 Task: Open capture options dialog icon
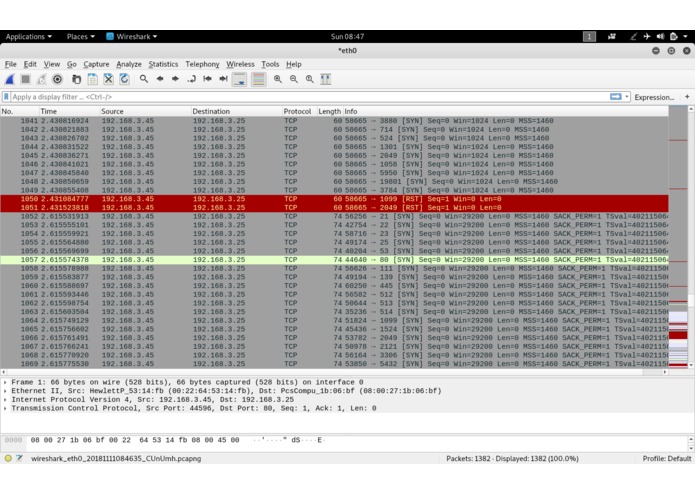pos(57,79)
